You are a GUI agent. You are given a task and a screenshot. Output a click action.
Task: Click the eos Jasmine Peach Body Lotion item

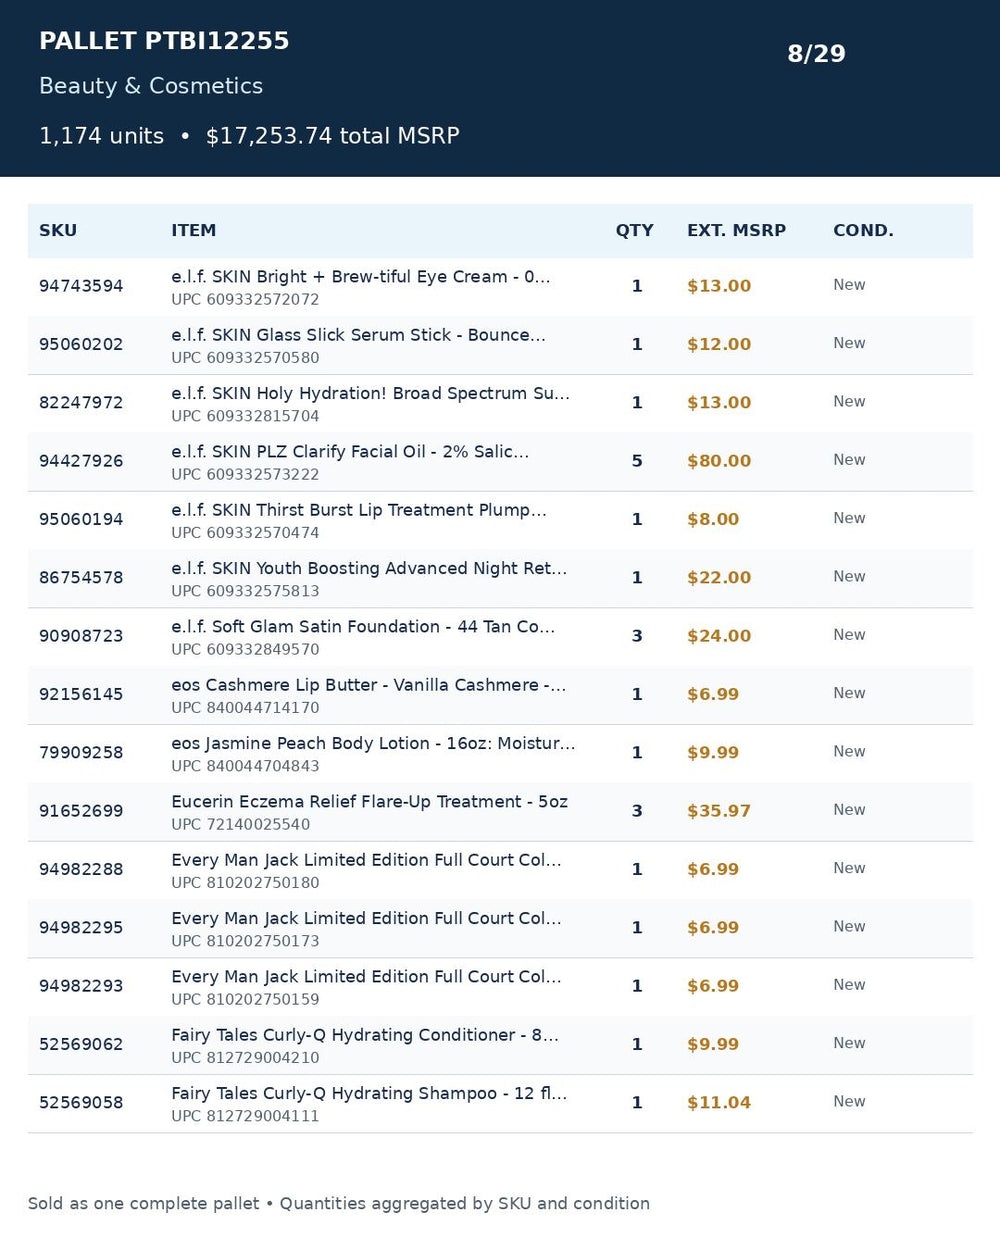pos(373,743)
